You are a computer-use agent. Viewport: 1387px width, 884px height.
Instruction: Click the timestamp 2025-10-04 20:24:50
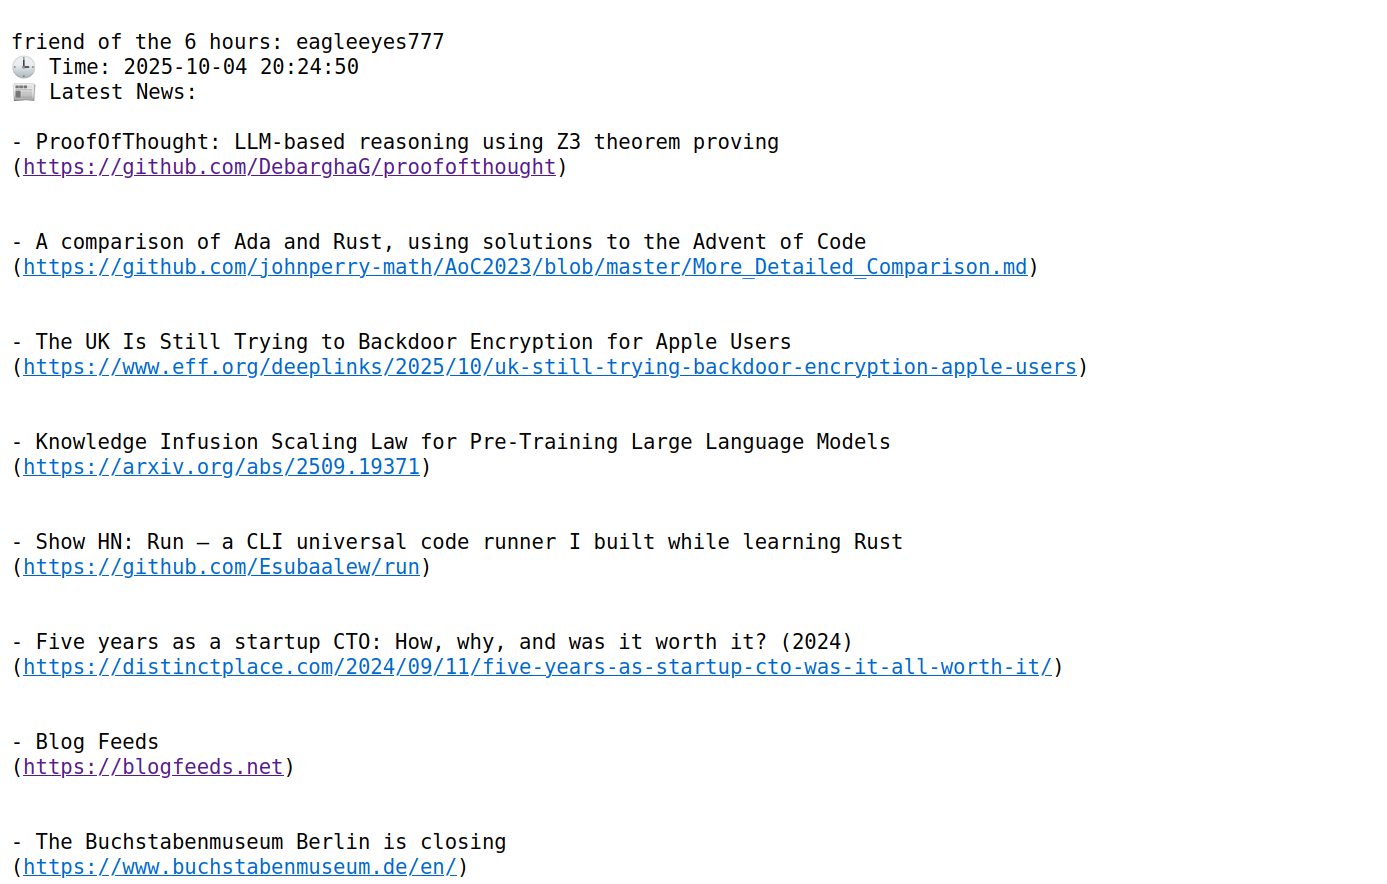(240, 67)
